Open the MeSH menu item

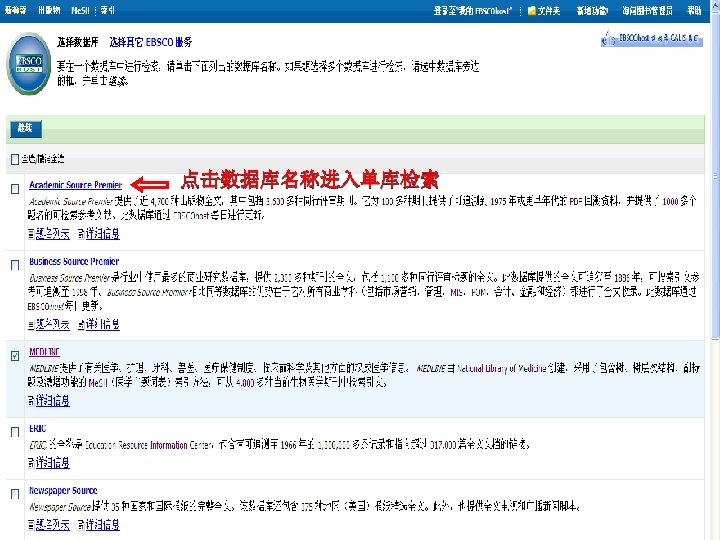pos(80,10)
